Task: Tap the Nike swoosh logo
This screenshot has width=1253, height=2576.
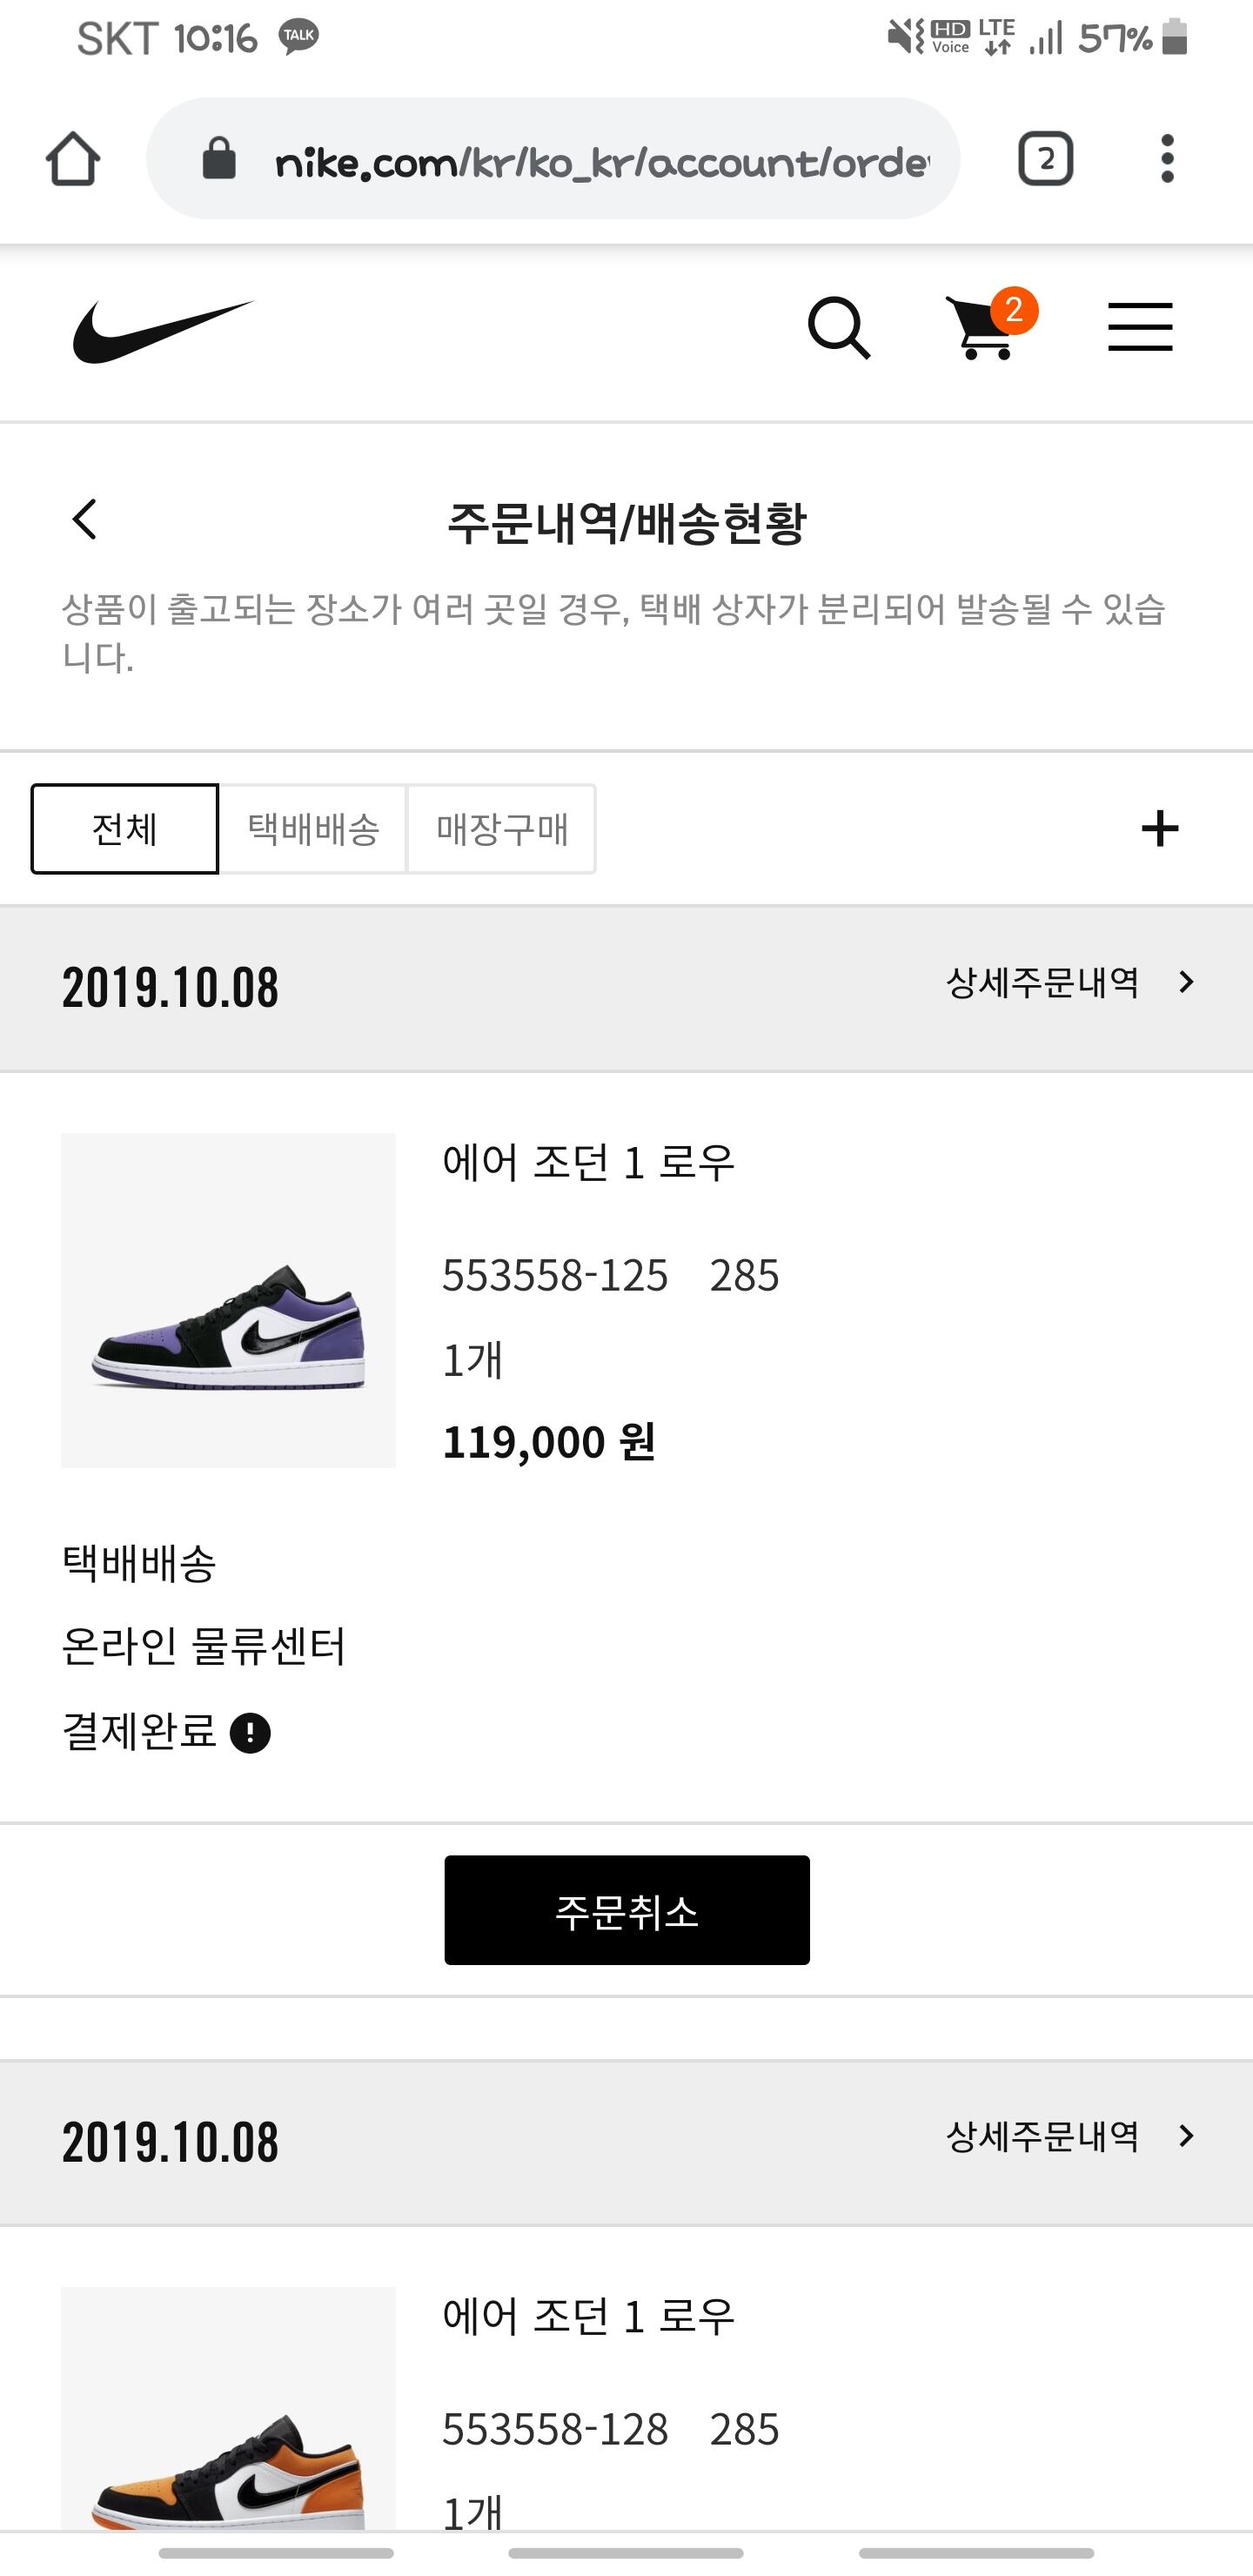Action: pos(163,331)
